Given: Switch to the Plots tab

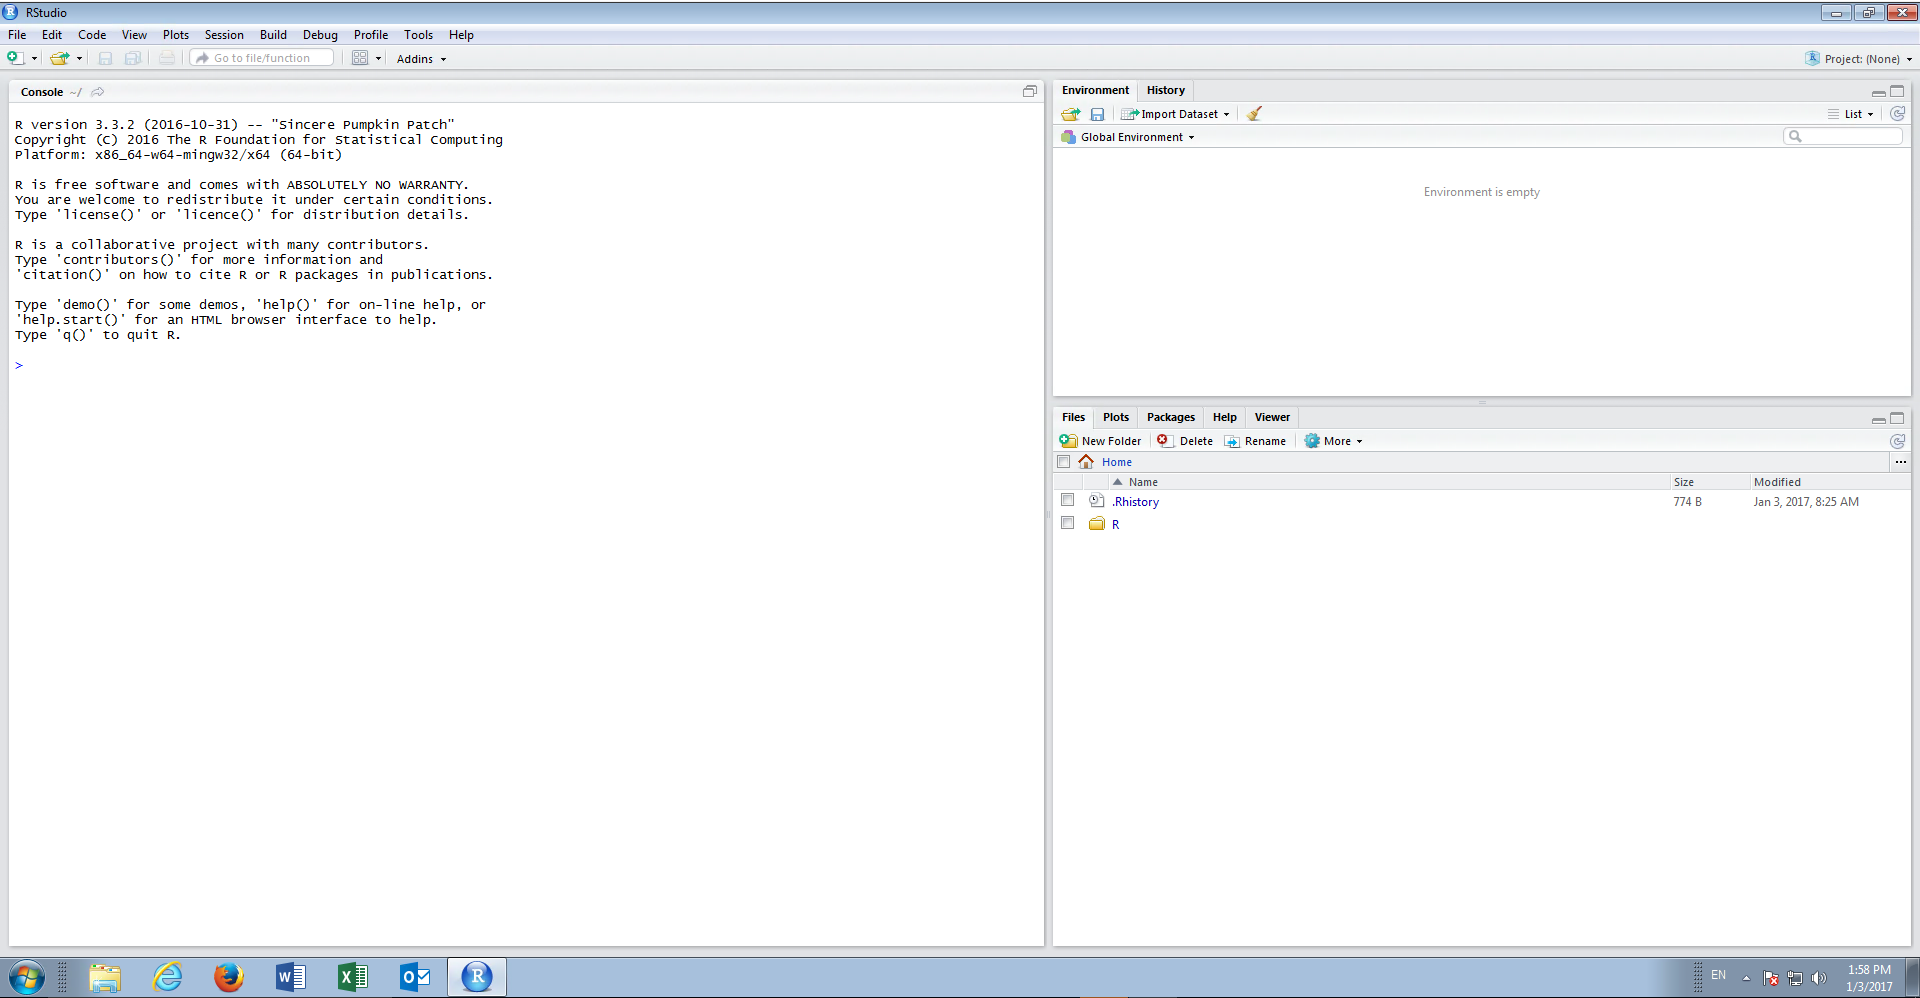Looking at the screenshot, I should coord(1116,417).
